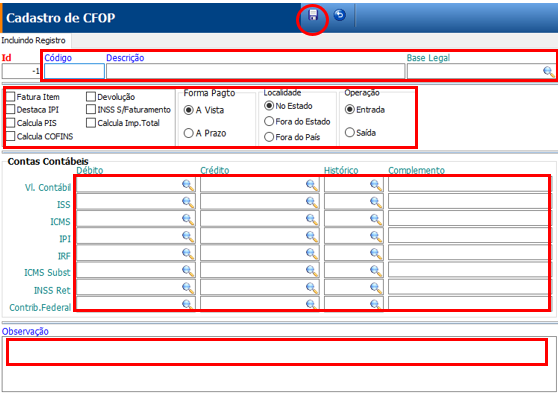Click into the Descrição text field
This screenshot has width=558, height=398.
coord(256,71)
